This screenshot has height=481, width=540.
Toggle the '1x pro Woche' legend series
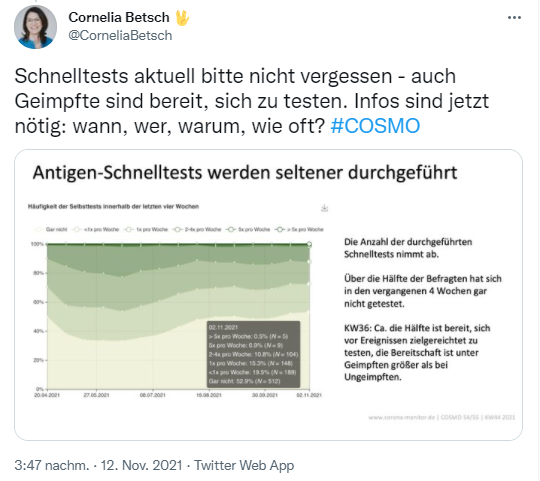pyautogui.click(x=146, y=229)
